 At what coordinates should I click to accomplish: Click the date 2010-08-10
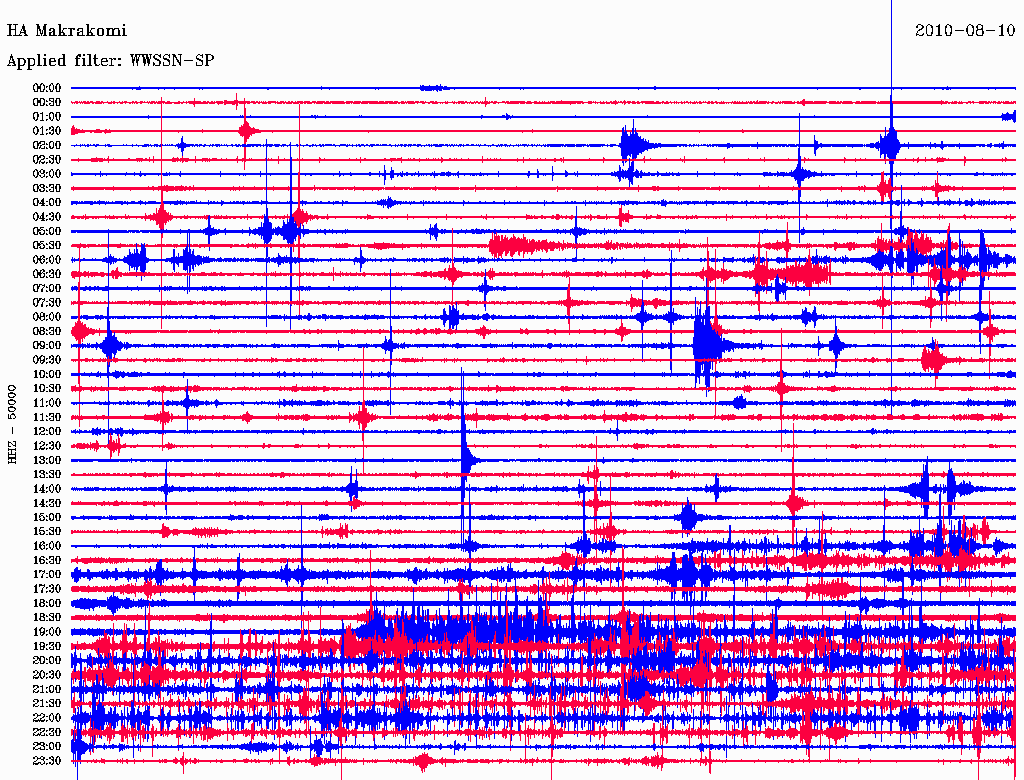pyautogui.click(x=965, y=31)
